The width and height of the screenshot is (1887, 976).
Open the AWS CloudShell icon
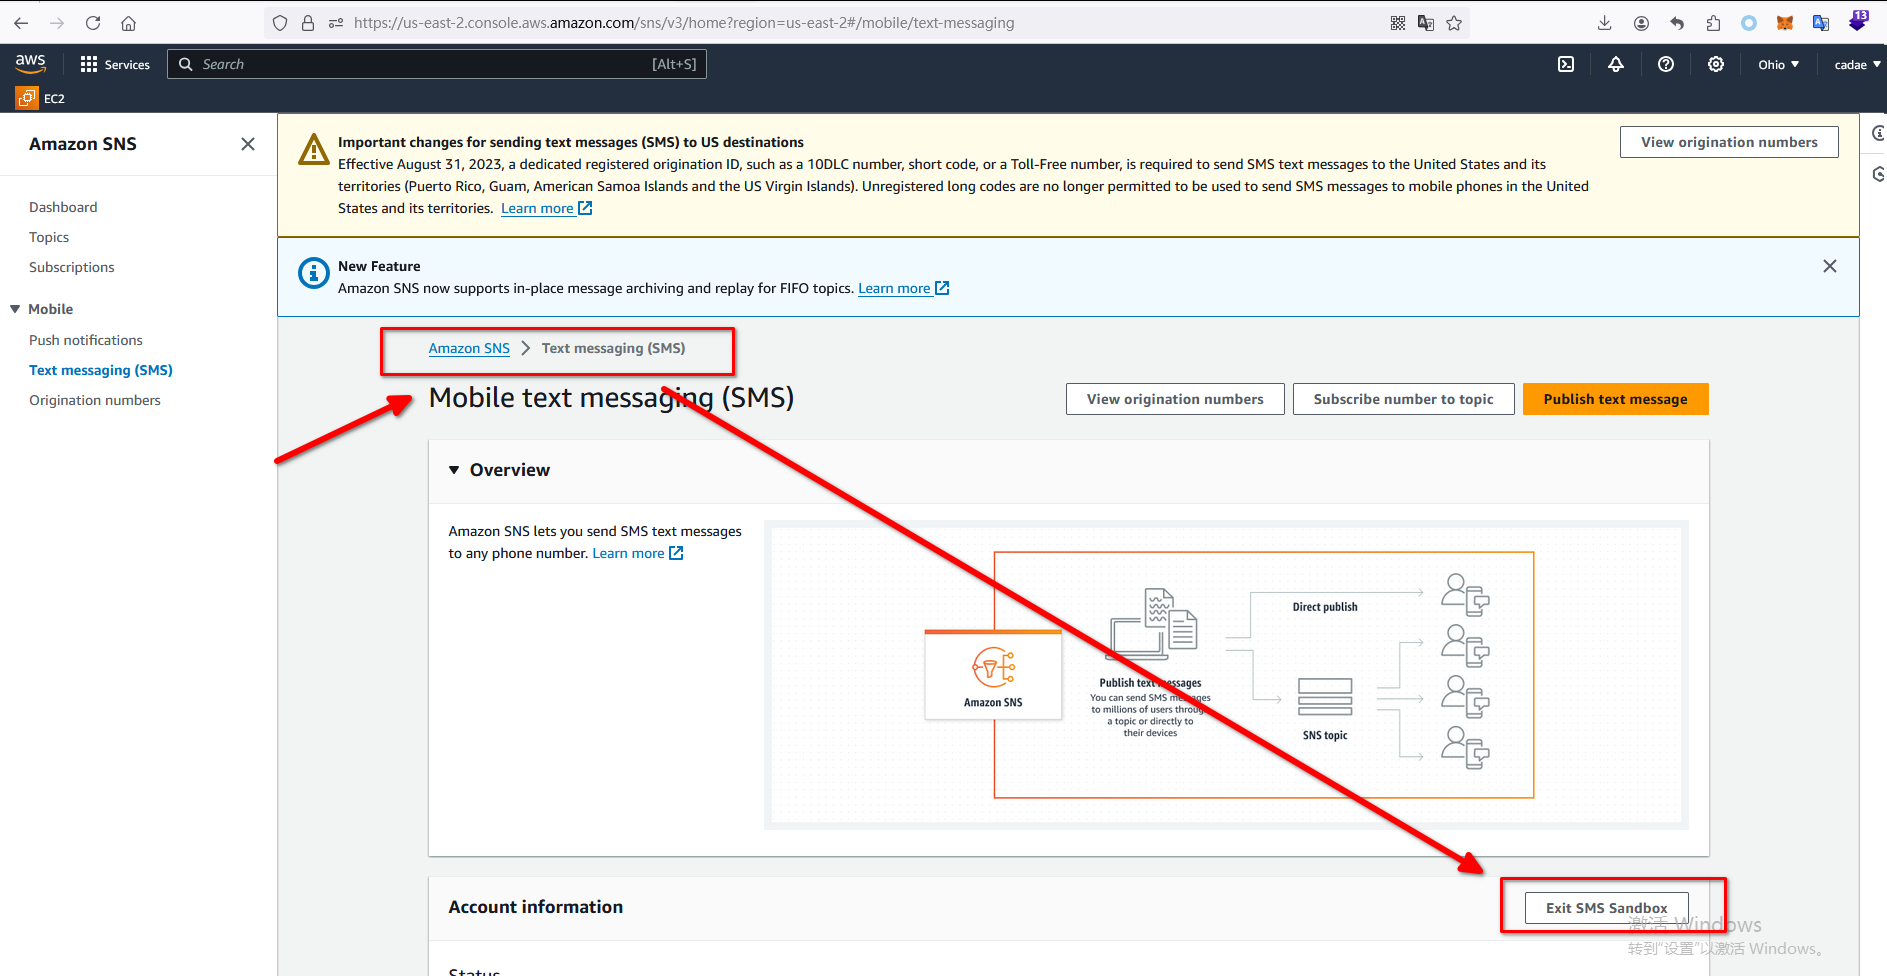click(x=1566, y=64)
